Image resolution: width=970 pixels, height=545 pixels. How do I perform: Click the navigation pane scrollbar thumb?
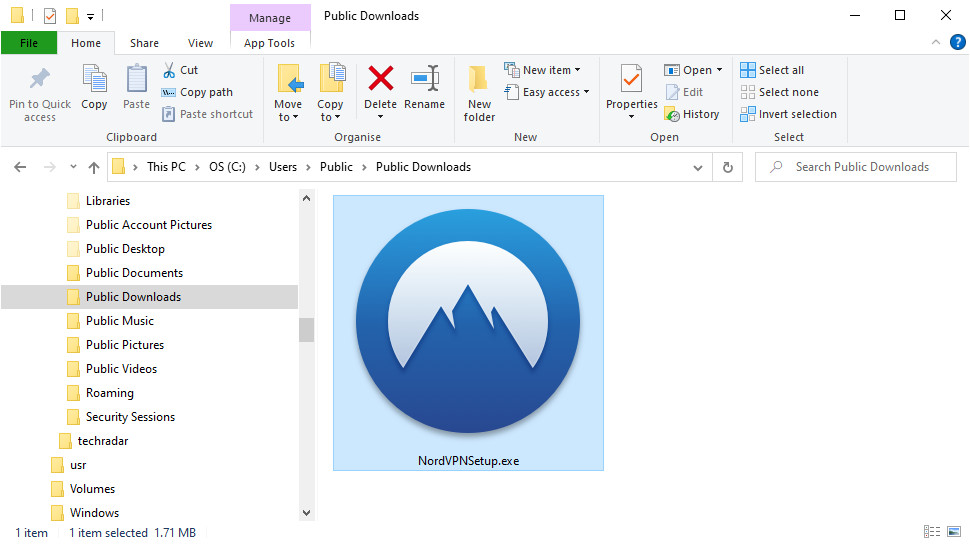[x=306, y=330]
